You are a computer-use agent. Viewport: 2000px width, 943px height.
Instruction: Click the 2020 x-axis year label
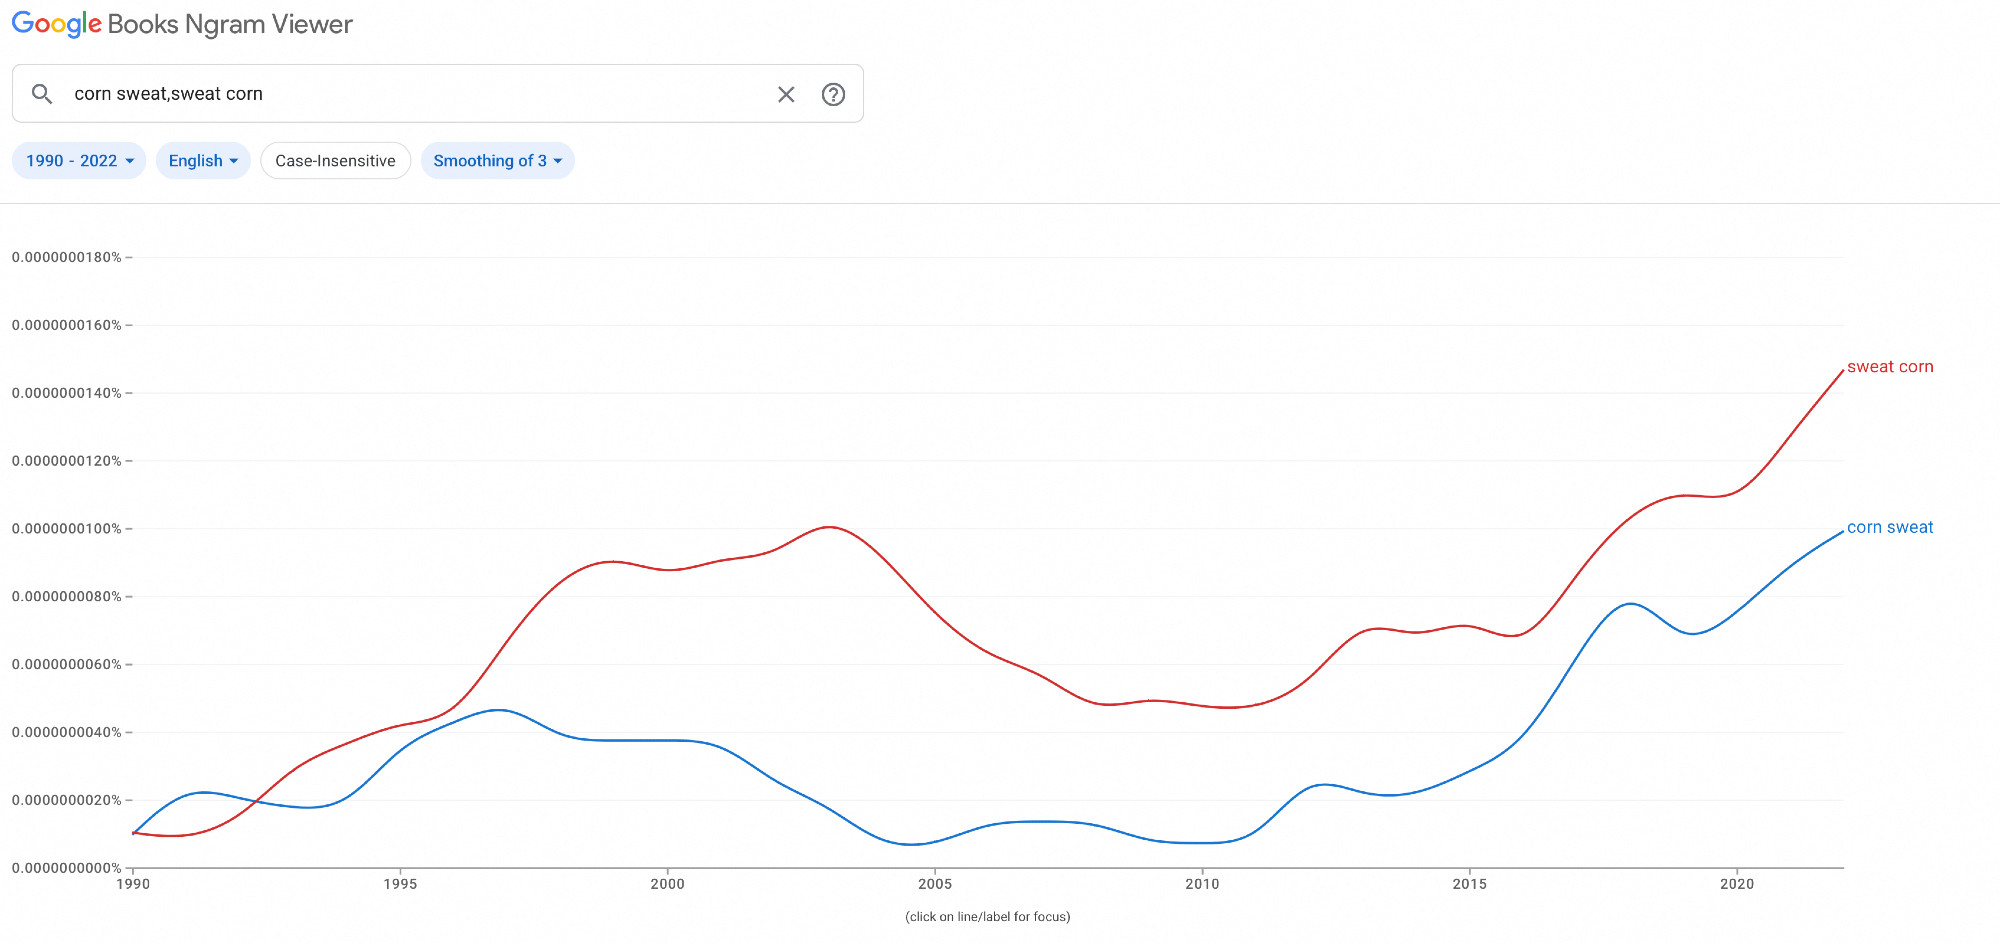tap(1737, 884)
